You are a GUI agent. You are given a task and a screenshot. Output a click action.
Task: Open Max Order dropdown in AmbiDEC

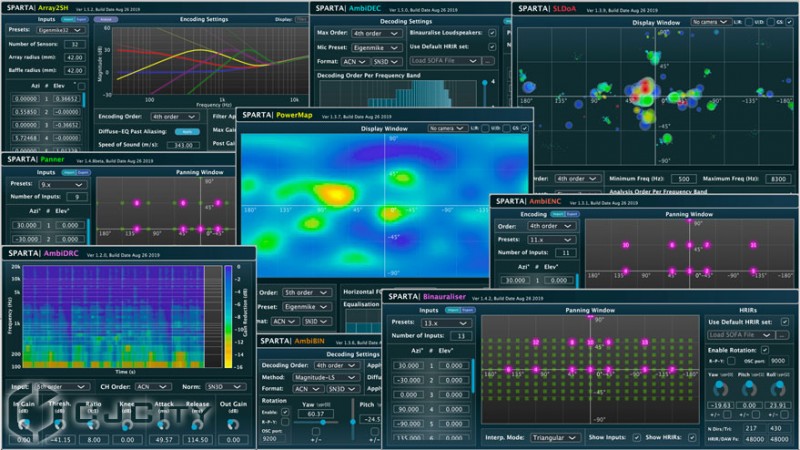pyautogui.click(x=377, y=33)
